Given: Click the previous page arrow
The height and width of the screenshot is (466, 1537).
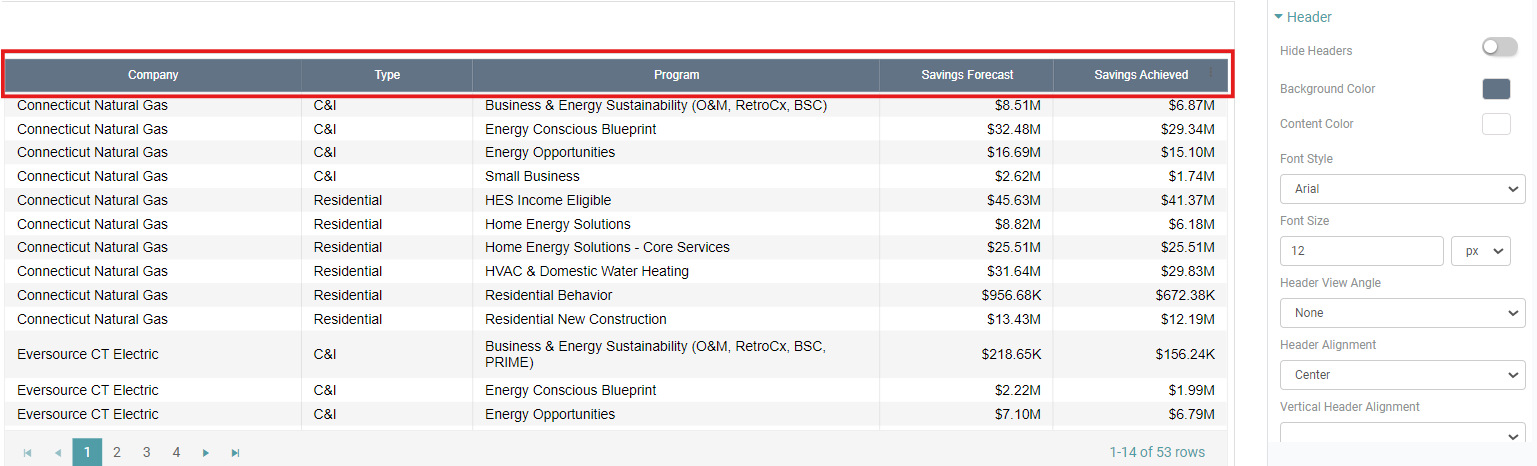Looking at the screenshot, I should pyautogui.click(x=58, y=453).
